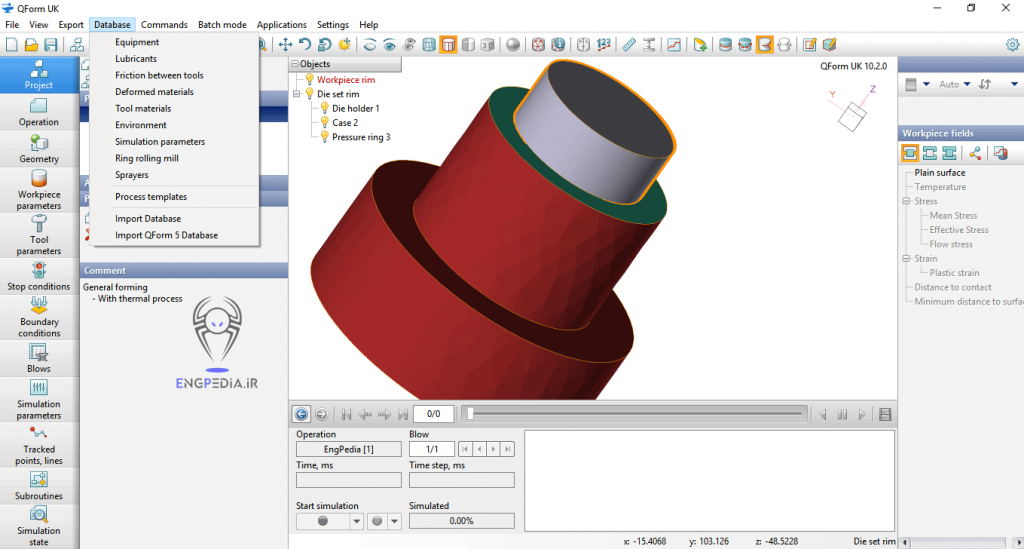Click the Blow number 1/1 field

432,450
